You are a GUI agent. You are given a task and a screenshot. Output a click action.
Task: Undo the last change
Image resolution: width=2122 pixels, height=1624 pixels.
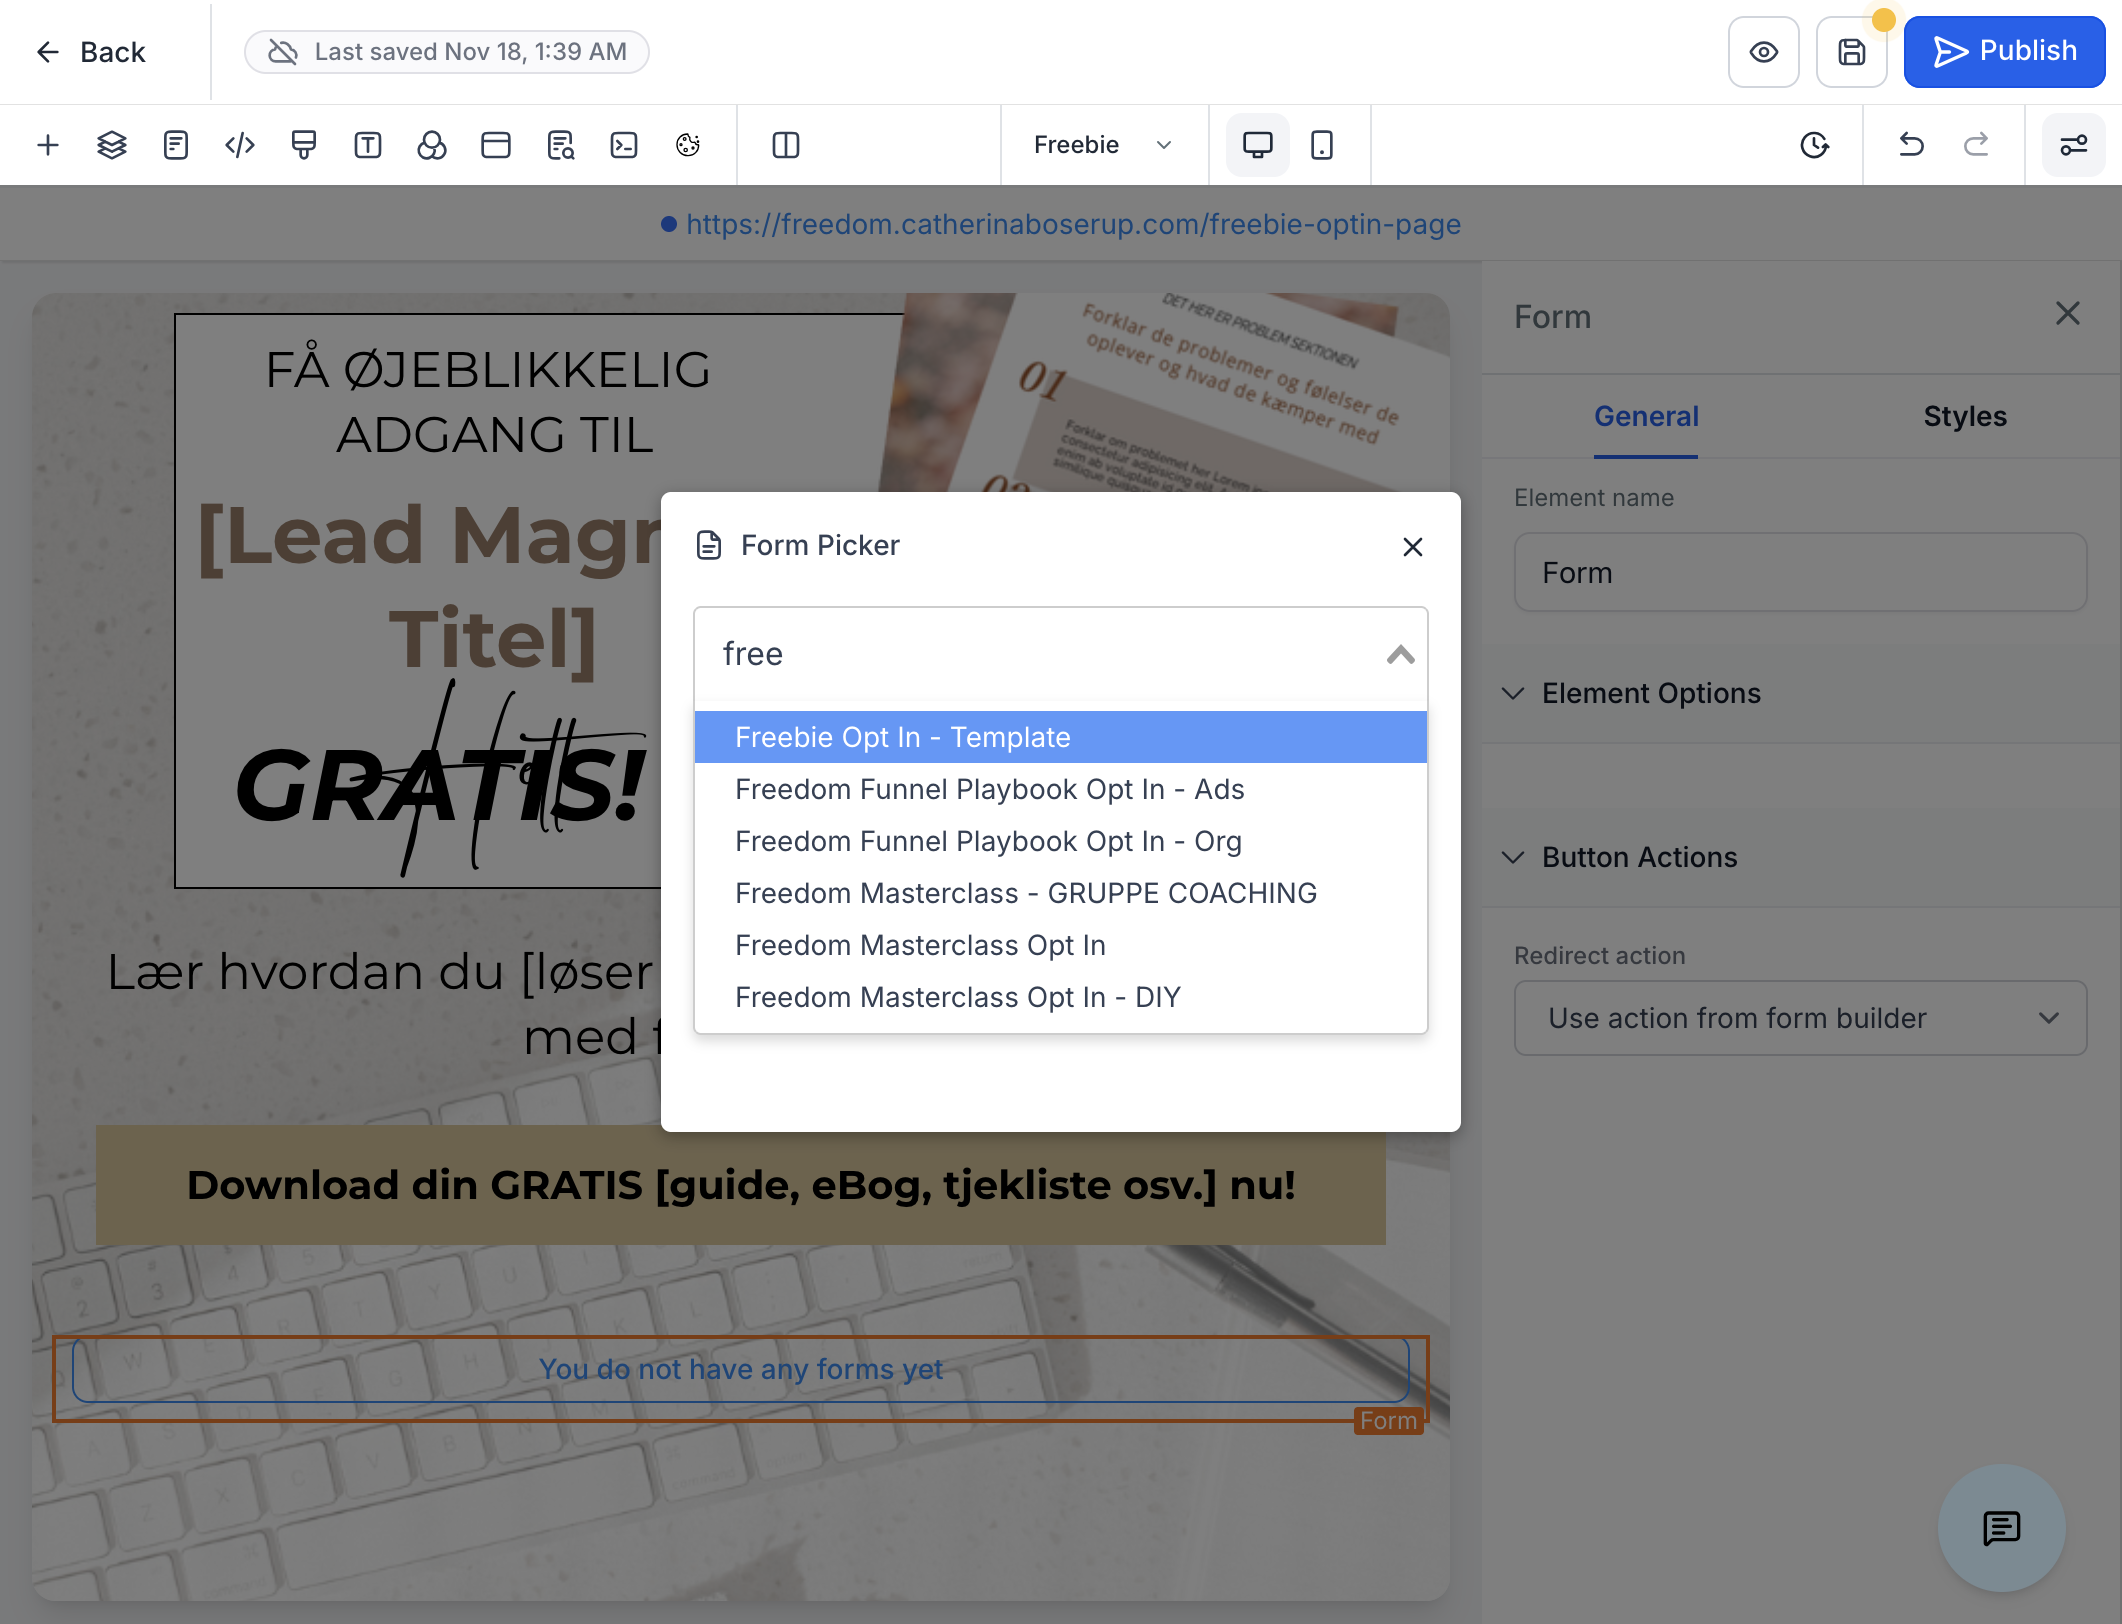[1911, 145]
